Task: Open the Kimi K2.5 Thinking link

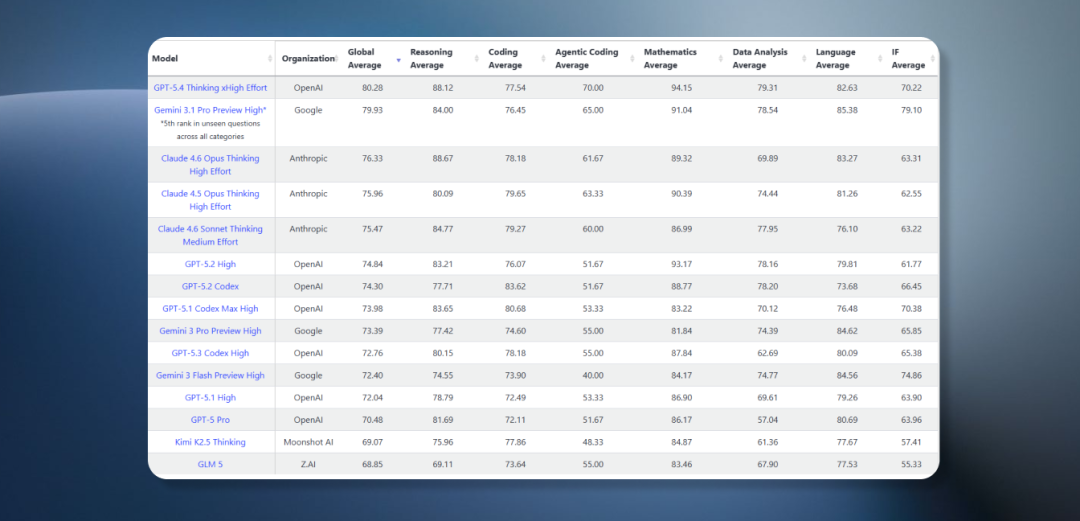Action: [x=210, y=442]
